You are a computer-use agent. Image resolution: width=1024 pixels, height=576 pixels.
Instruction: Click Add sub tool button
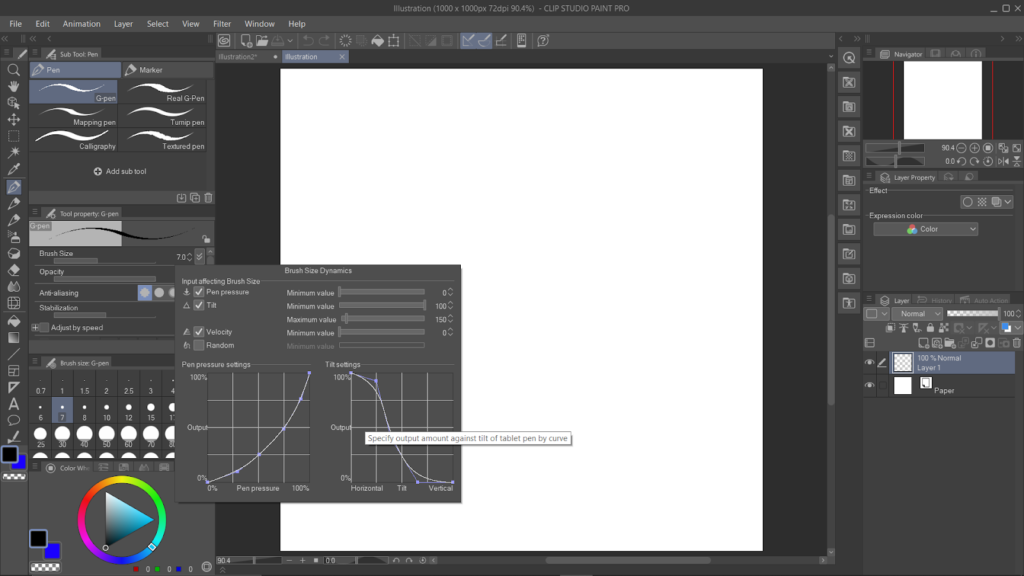[x=120, y=171]
